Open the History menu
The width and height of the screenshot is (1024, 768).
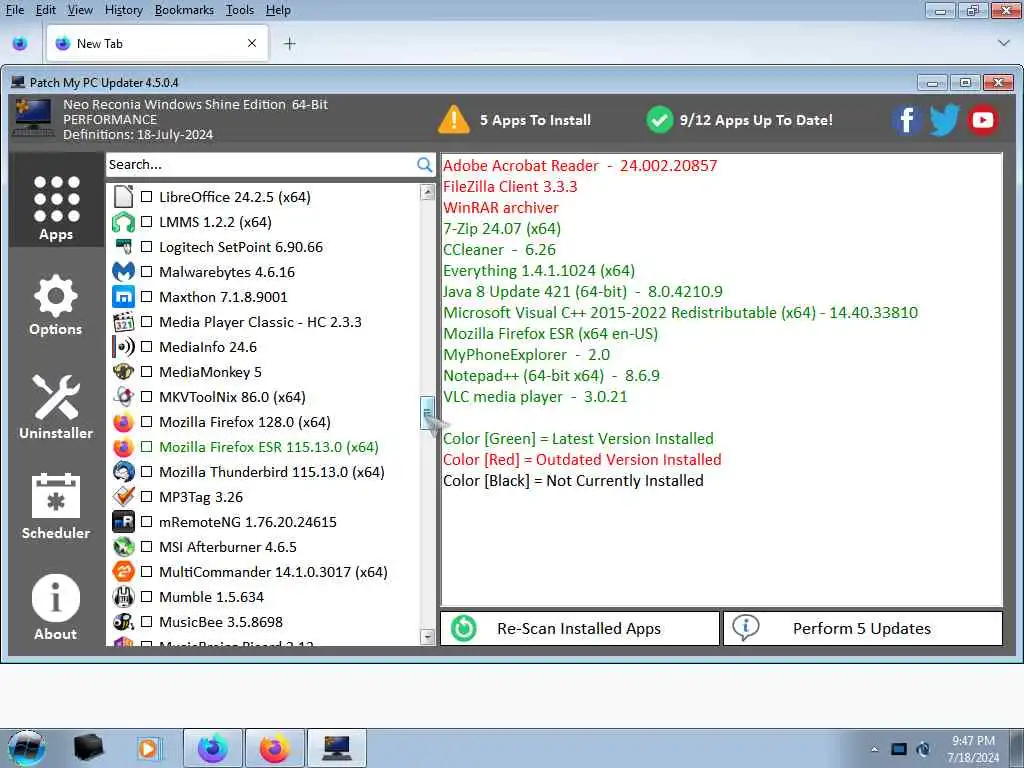(123, 10)
